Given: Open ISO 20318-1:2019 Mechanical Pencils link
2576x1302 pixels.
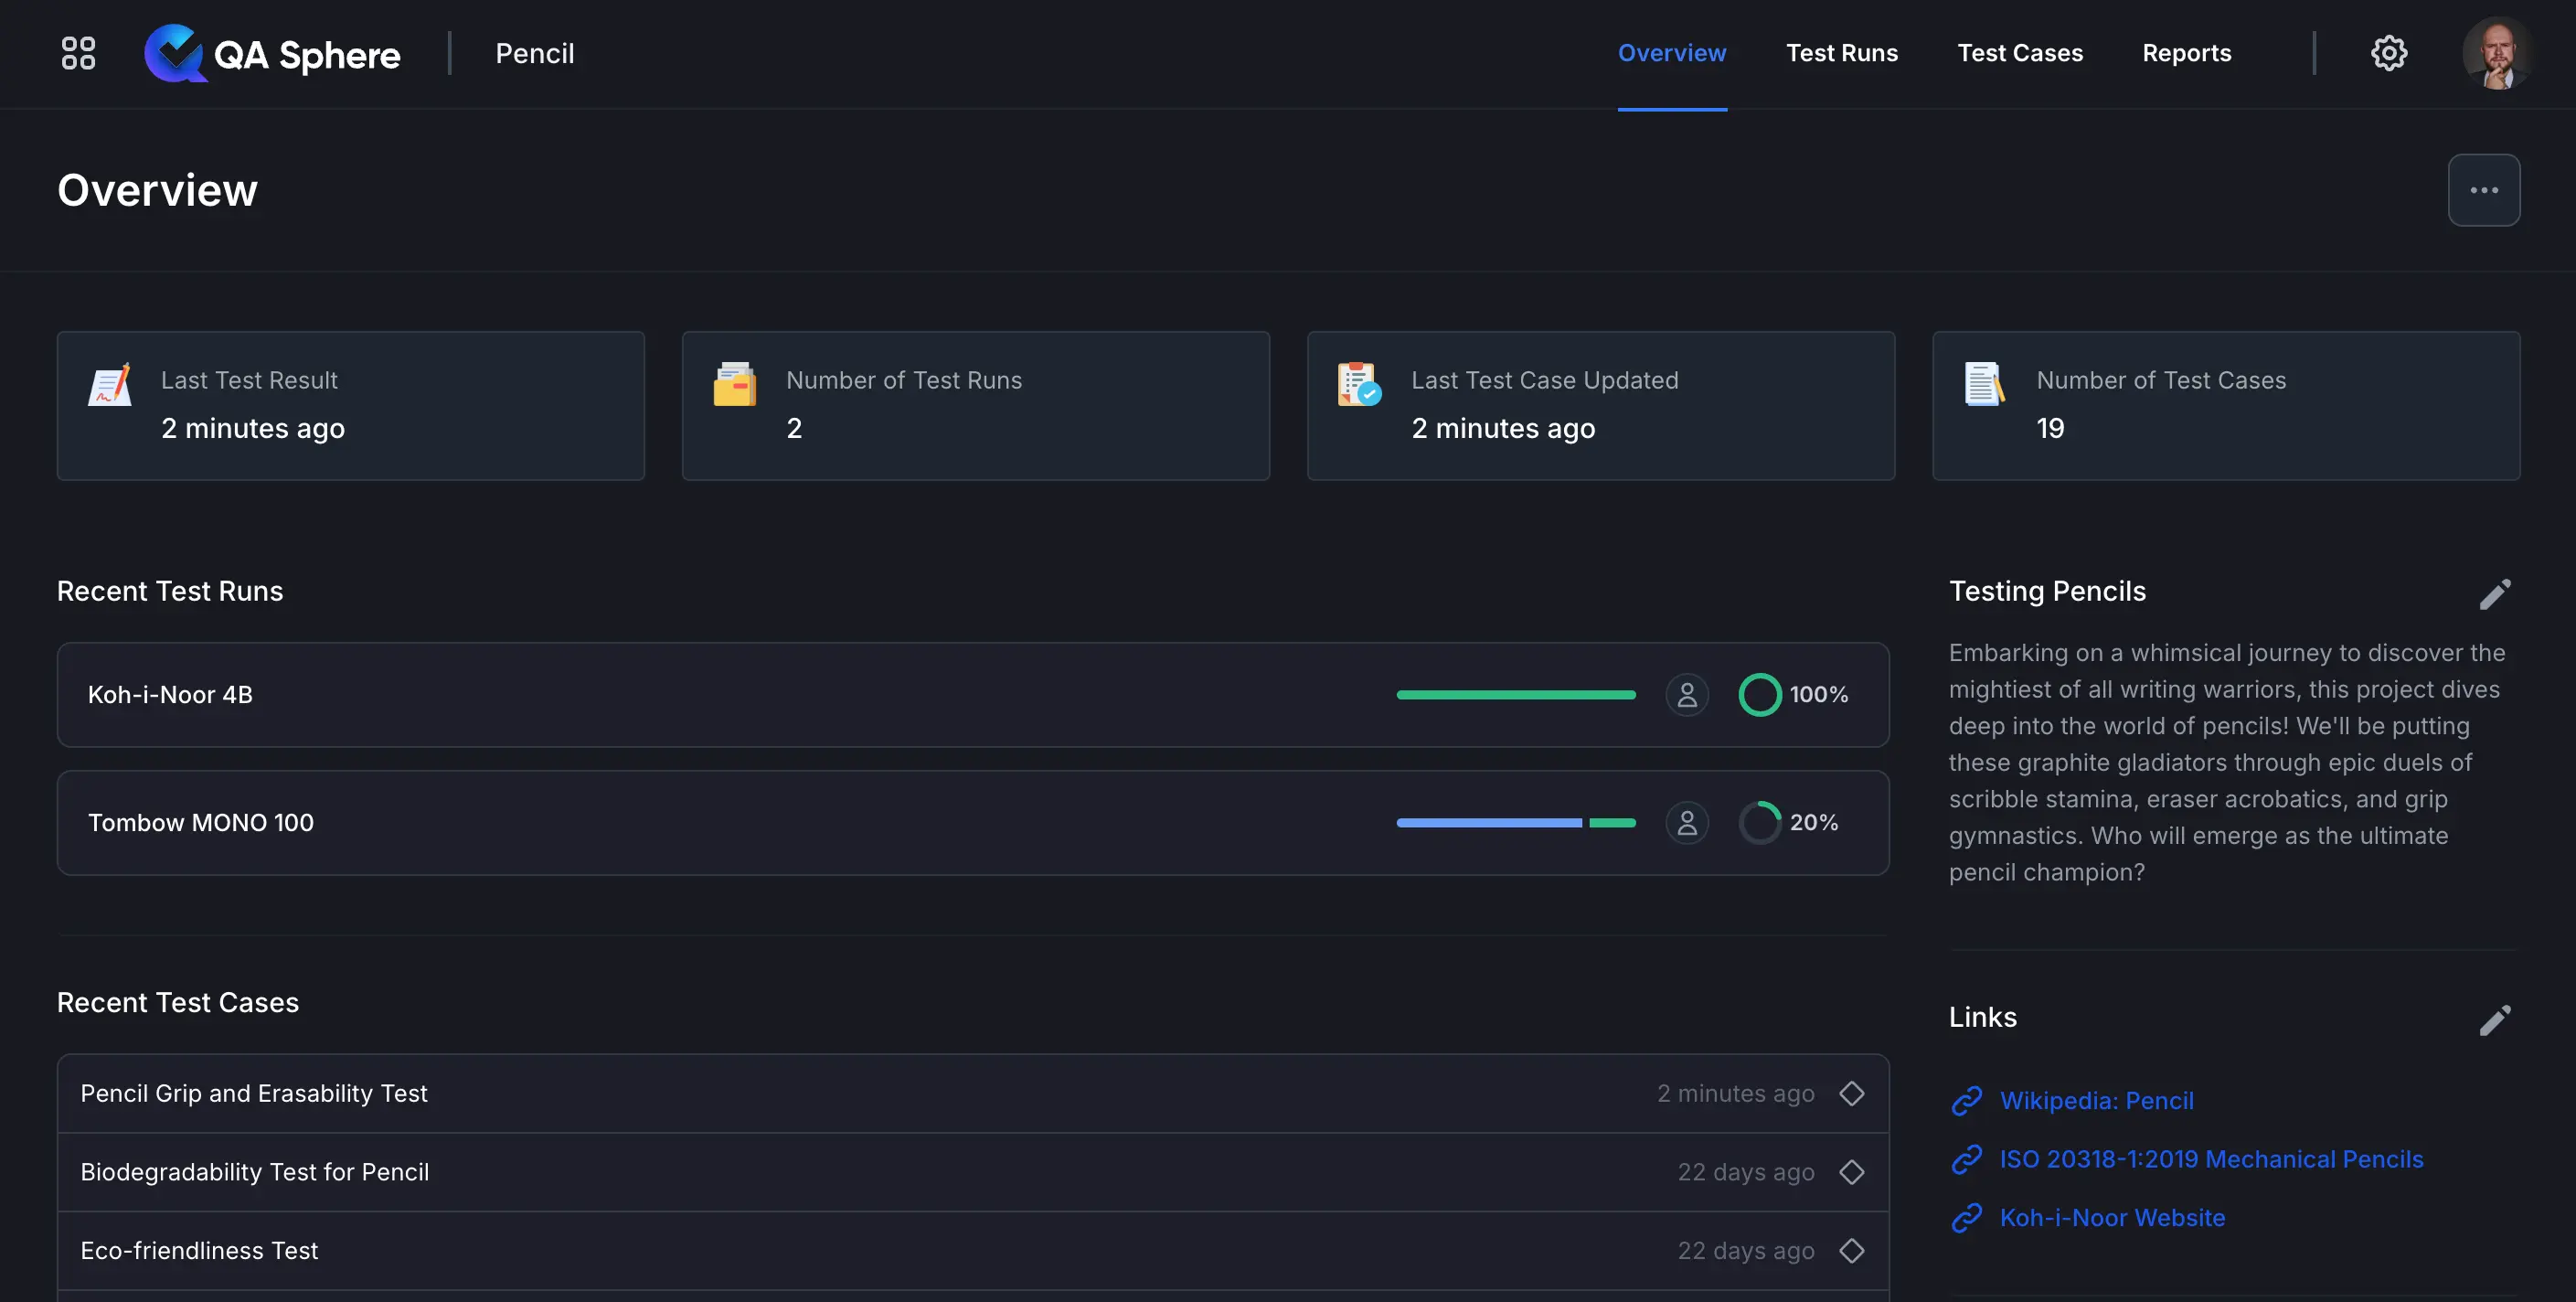Looking at the screenshot, I should pos(2210,1160).
